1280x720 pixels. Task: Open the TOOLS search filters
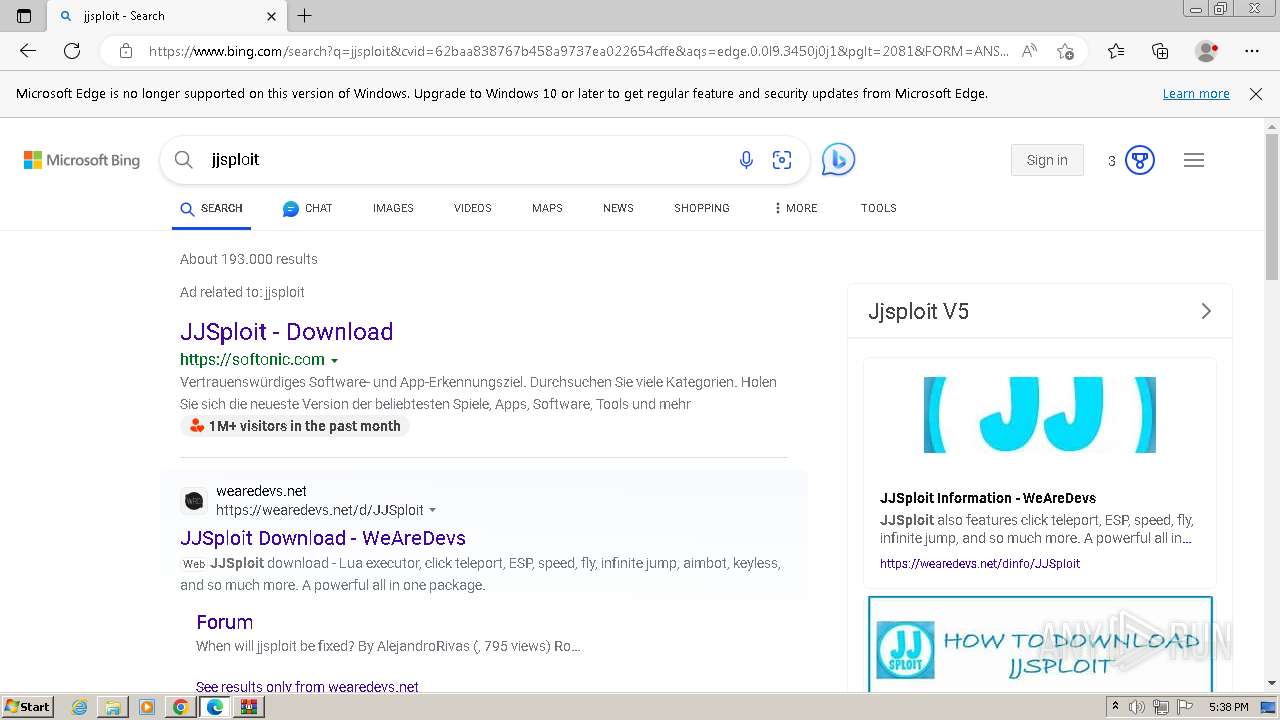click(x=879, y=208)
